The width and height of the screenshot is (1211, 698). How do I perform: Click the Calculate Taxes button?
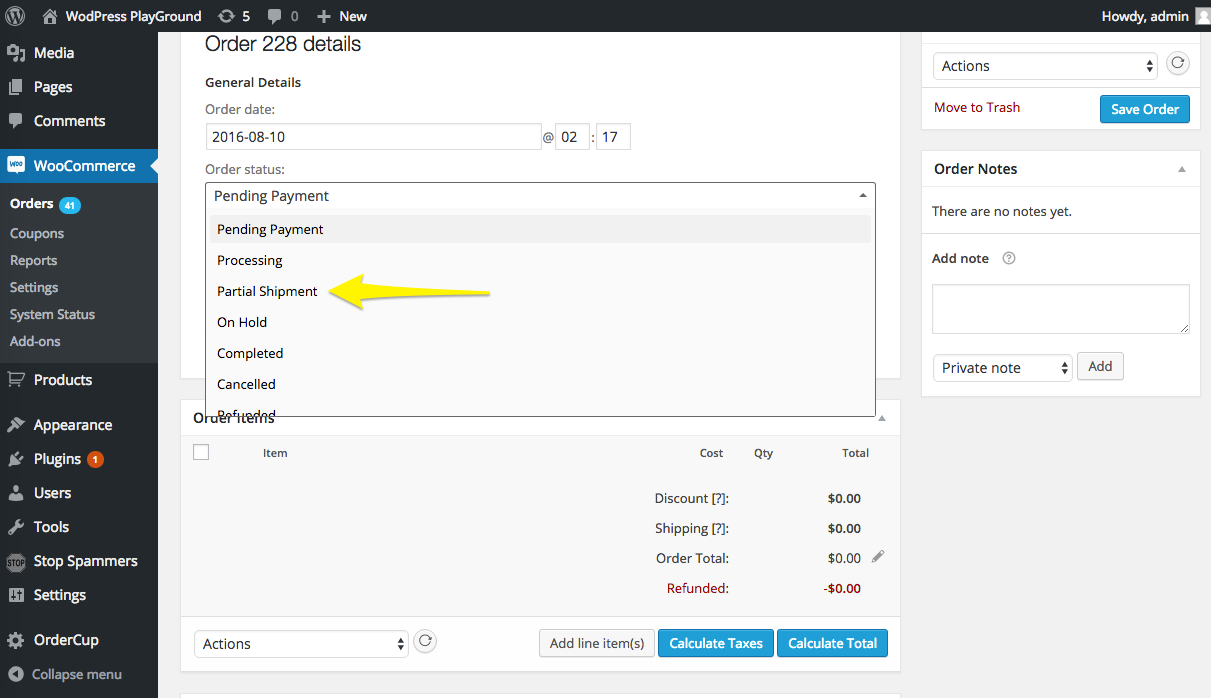[x=716, y=643]
